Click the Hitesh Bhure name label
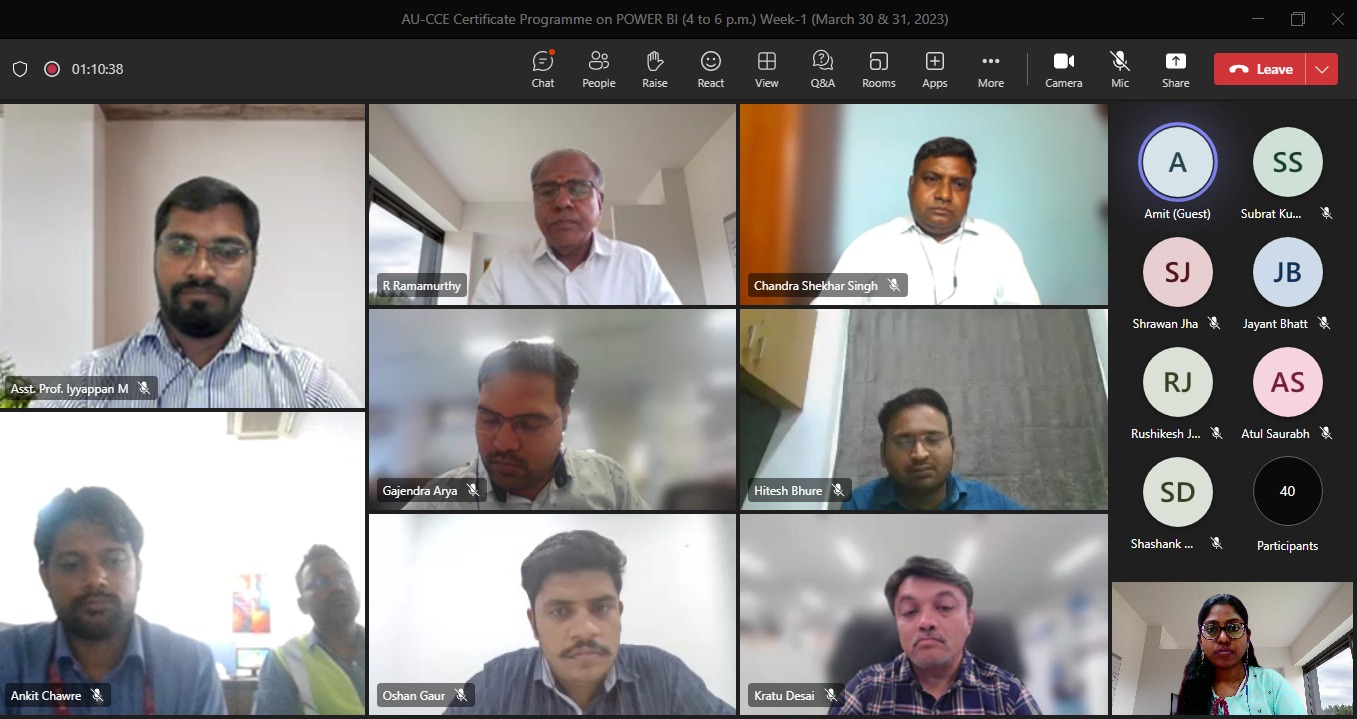This screenshot has height=719, width=1357. click(788, 491)
